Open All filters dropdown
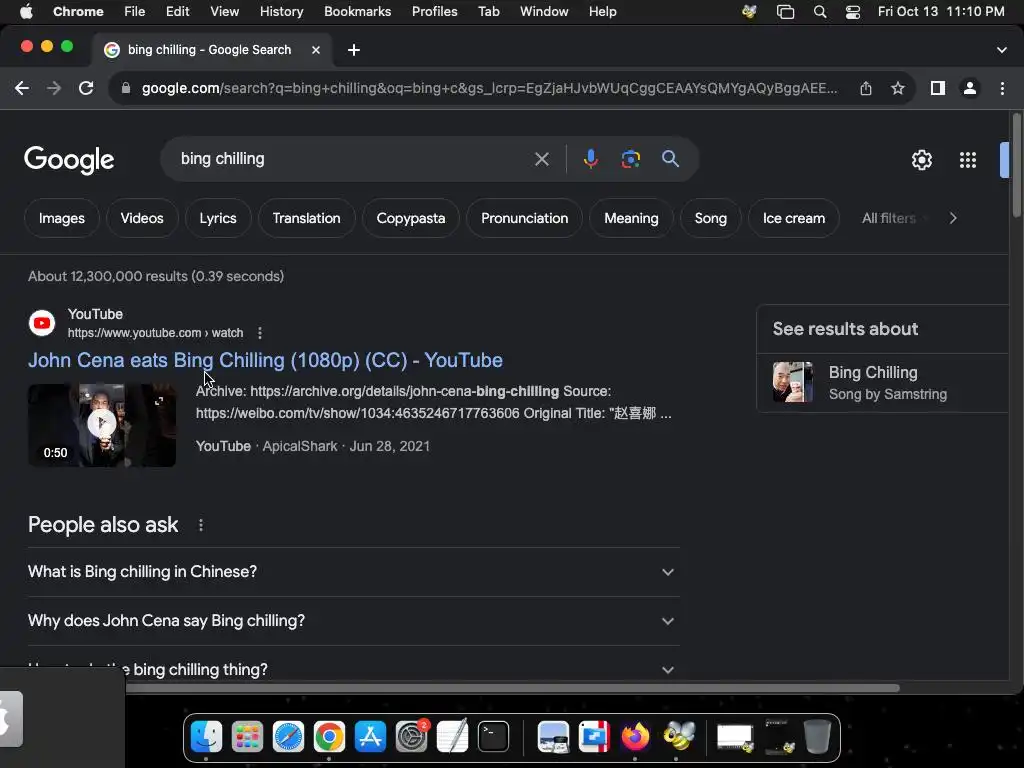This screenshot has width=1024, height=768. [888, 218]
